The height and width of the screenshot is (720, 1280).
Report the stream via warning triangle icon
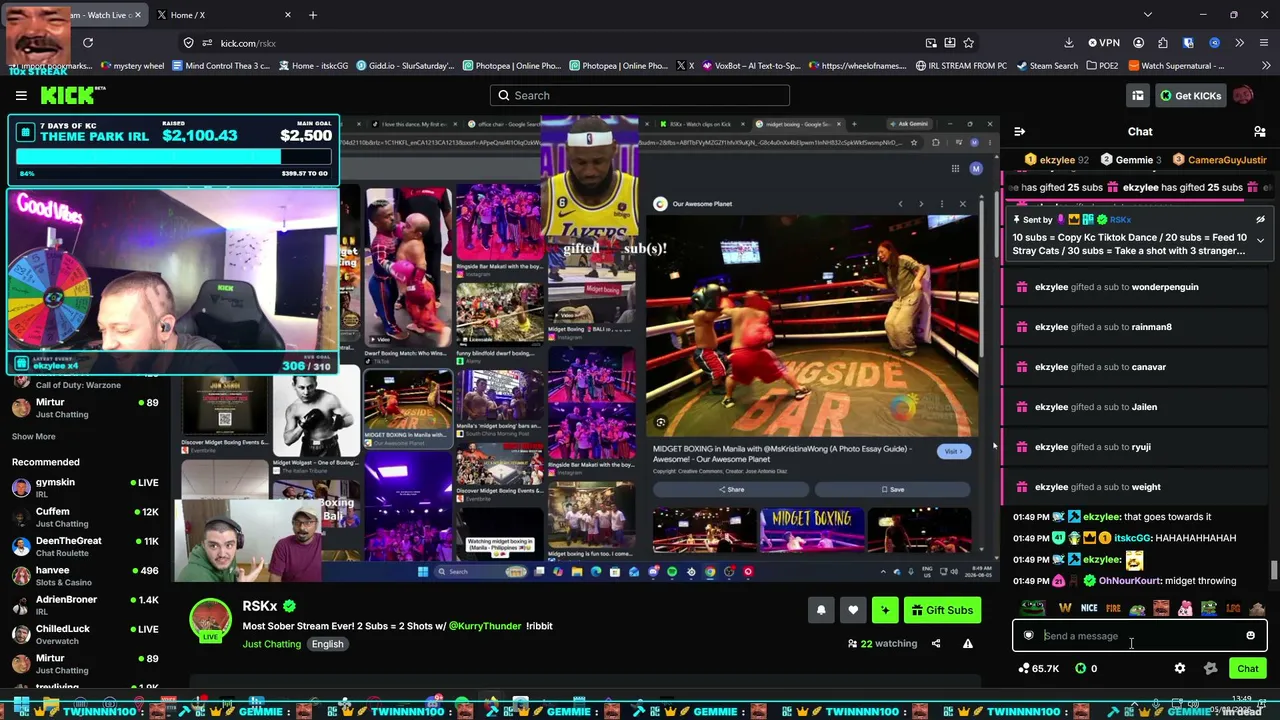pos(968,644)
